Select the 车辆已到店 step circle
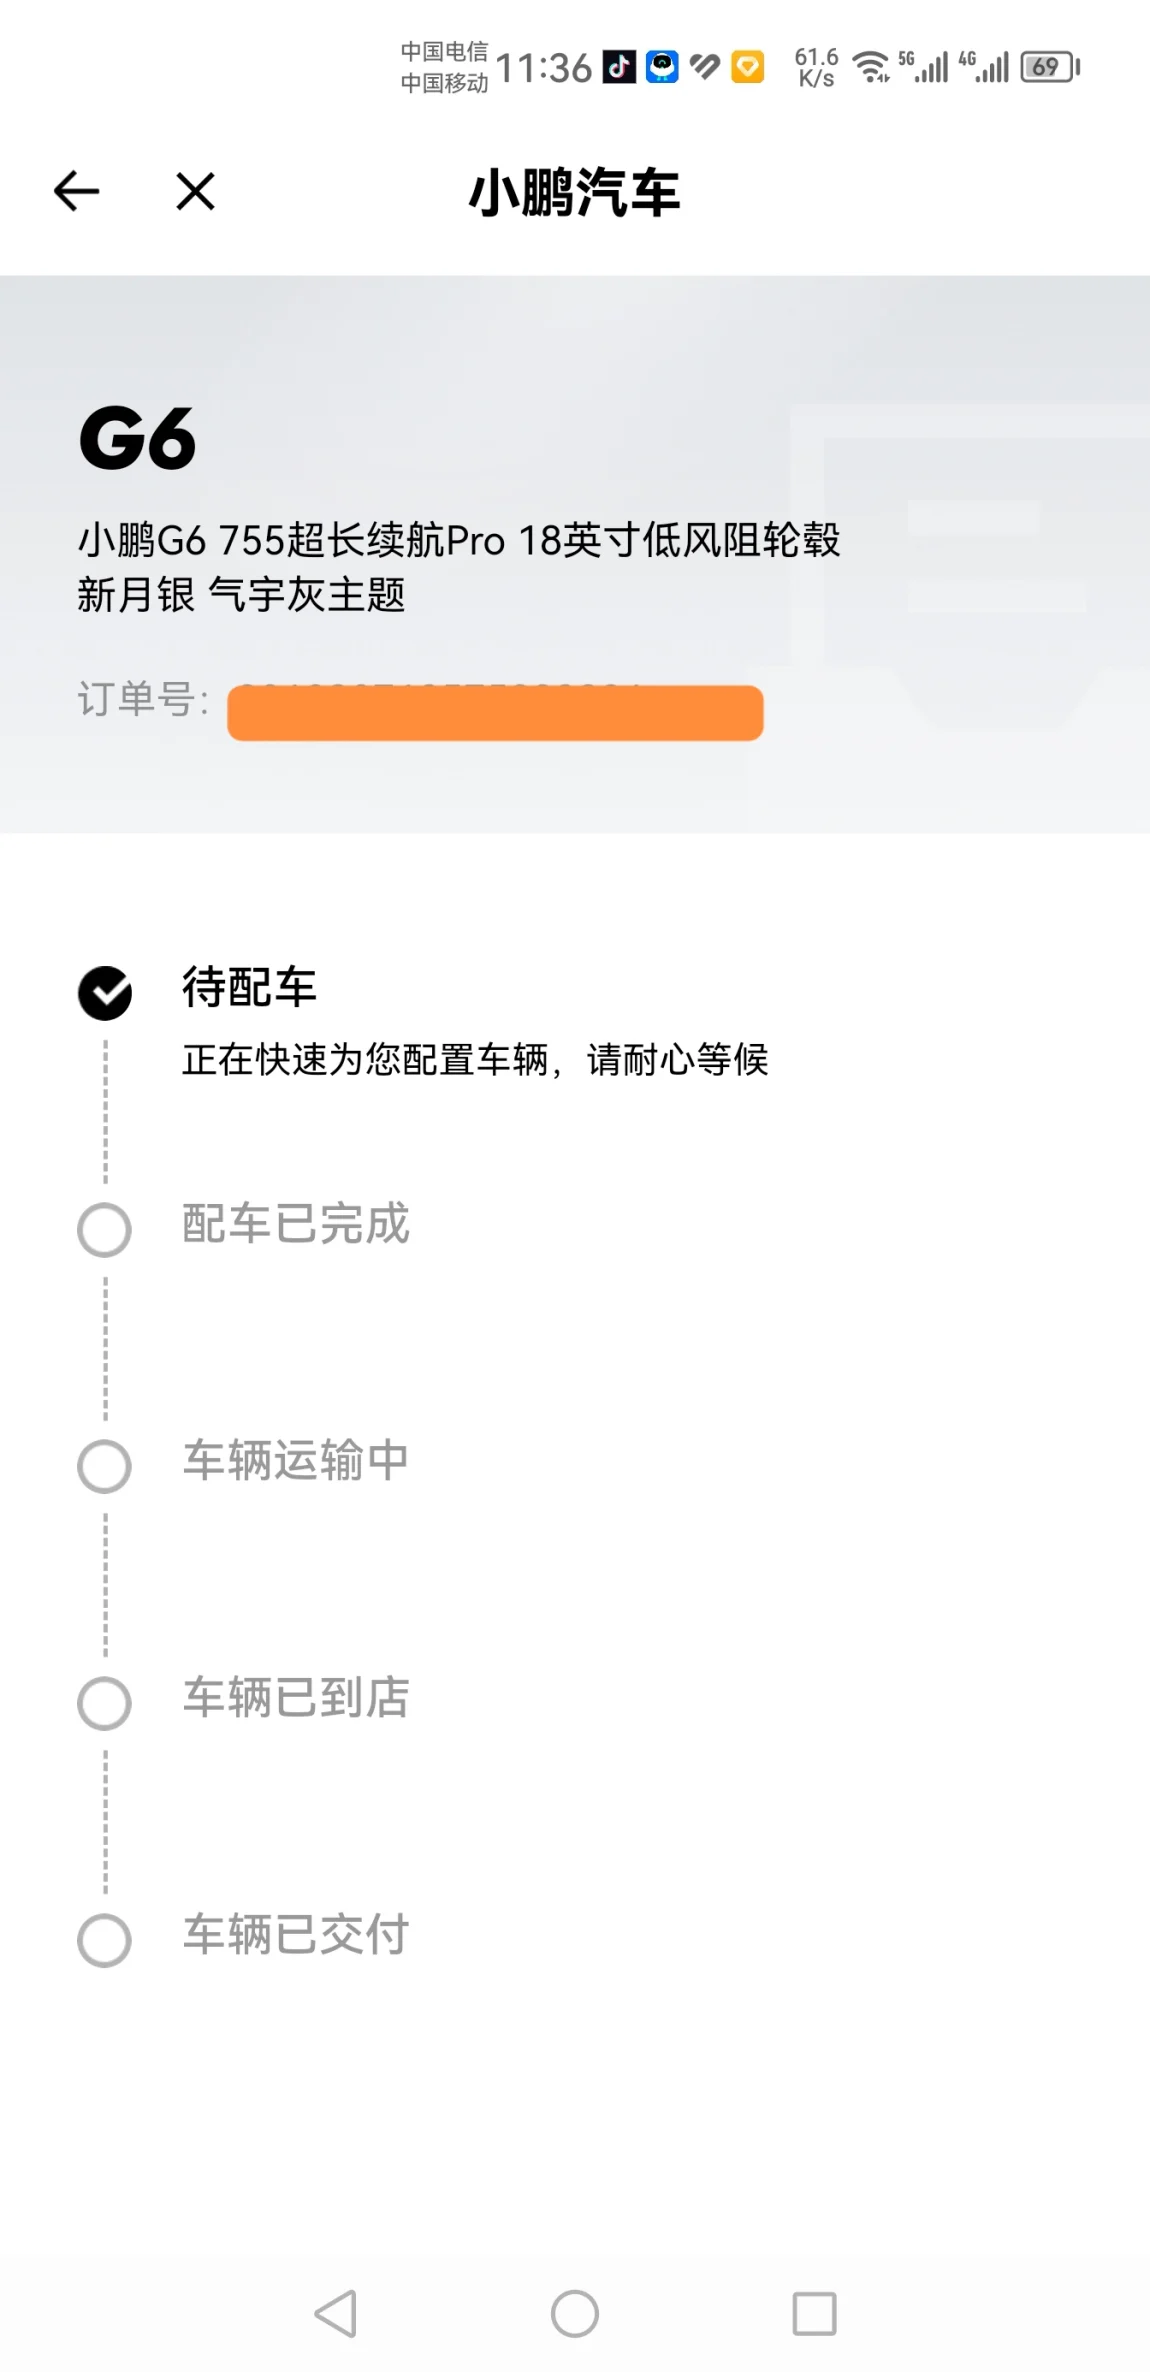This screenshot has height=2372, width=1150. tap(105, 1703)
